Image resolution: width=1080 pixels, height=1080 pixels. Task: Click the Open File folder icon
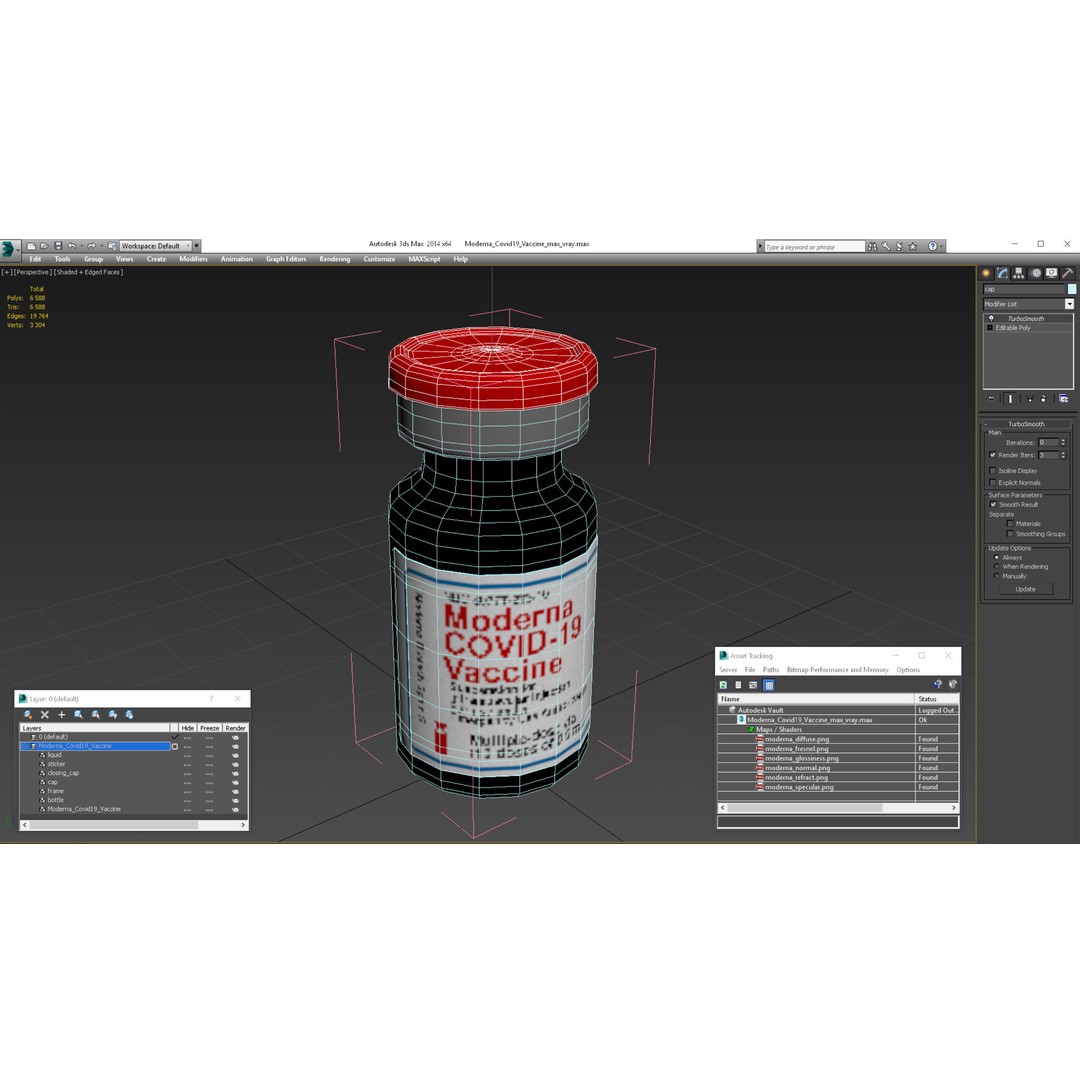coord(44,246)
